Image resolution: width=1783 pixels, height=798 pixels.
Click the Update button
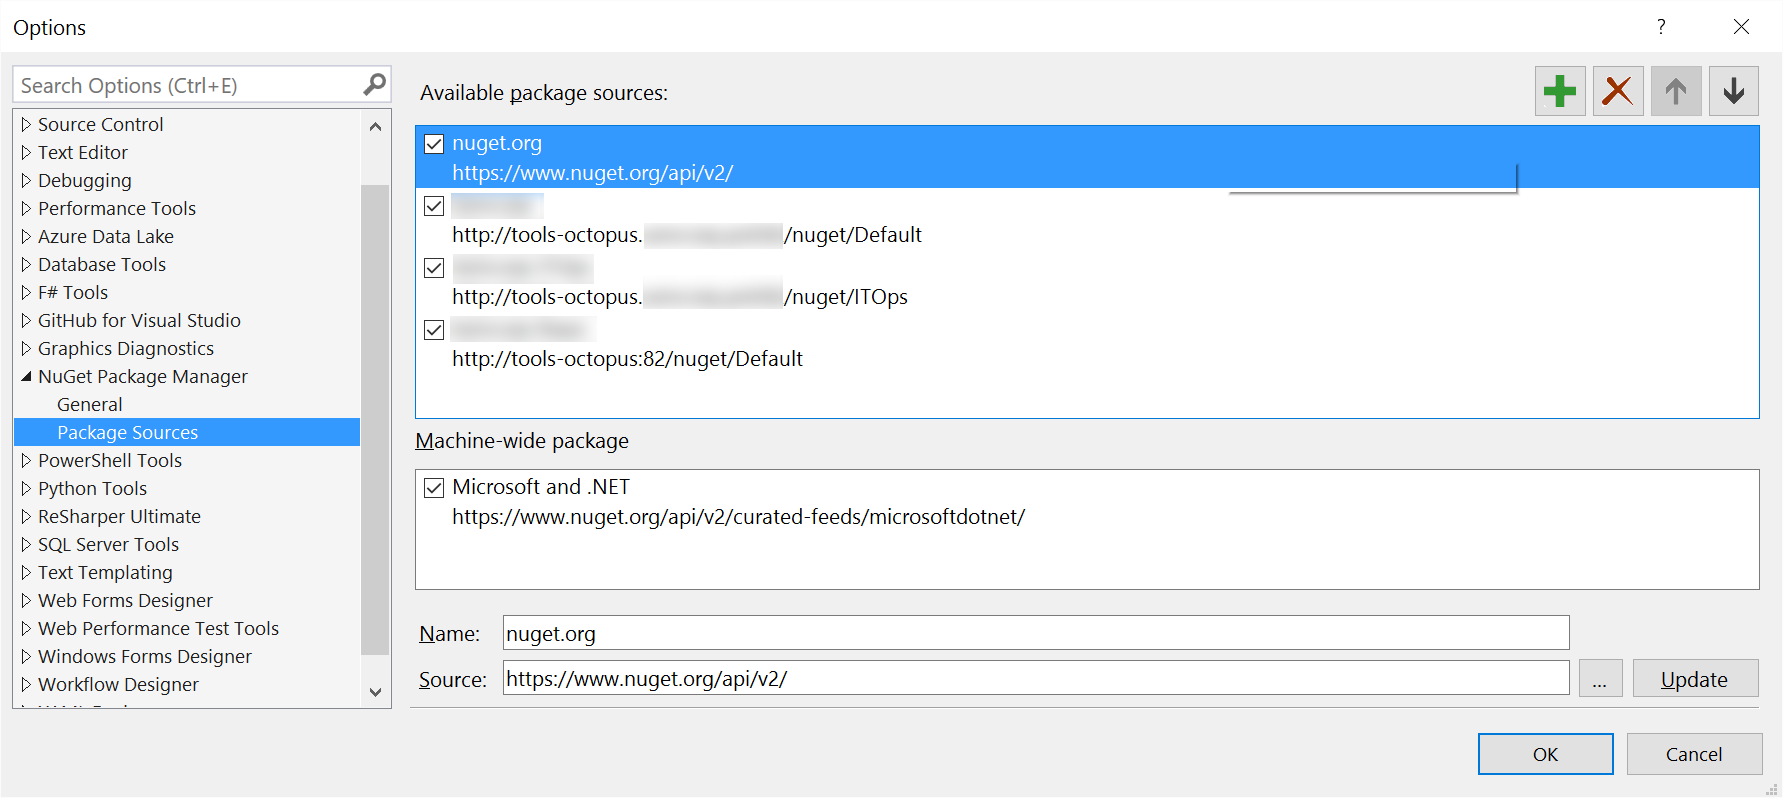click(x=1695, y=679)
